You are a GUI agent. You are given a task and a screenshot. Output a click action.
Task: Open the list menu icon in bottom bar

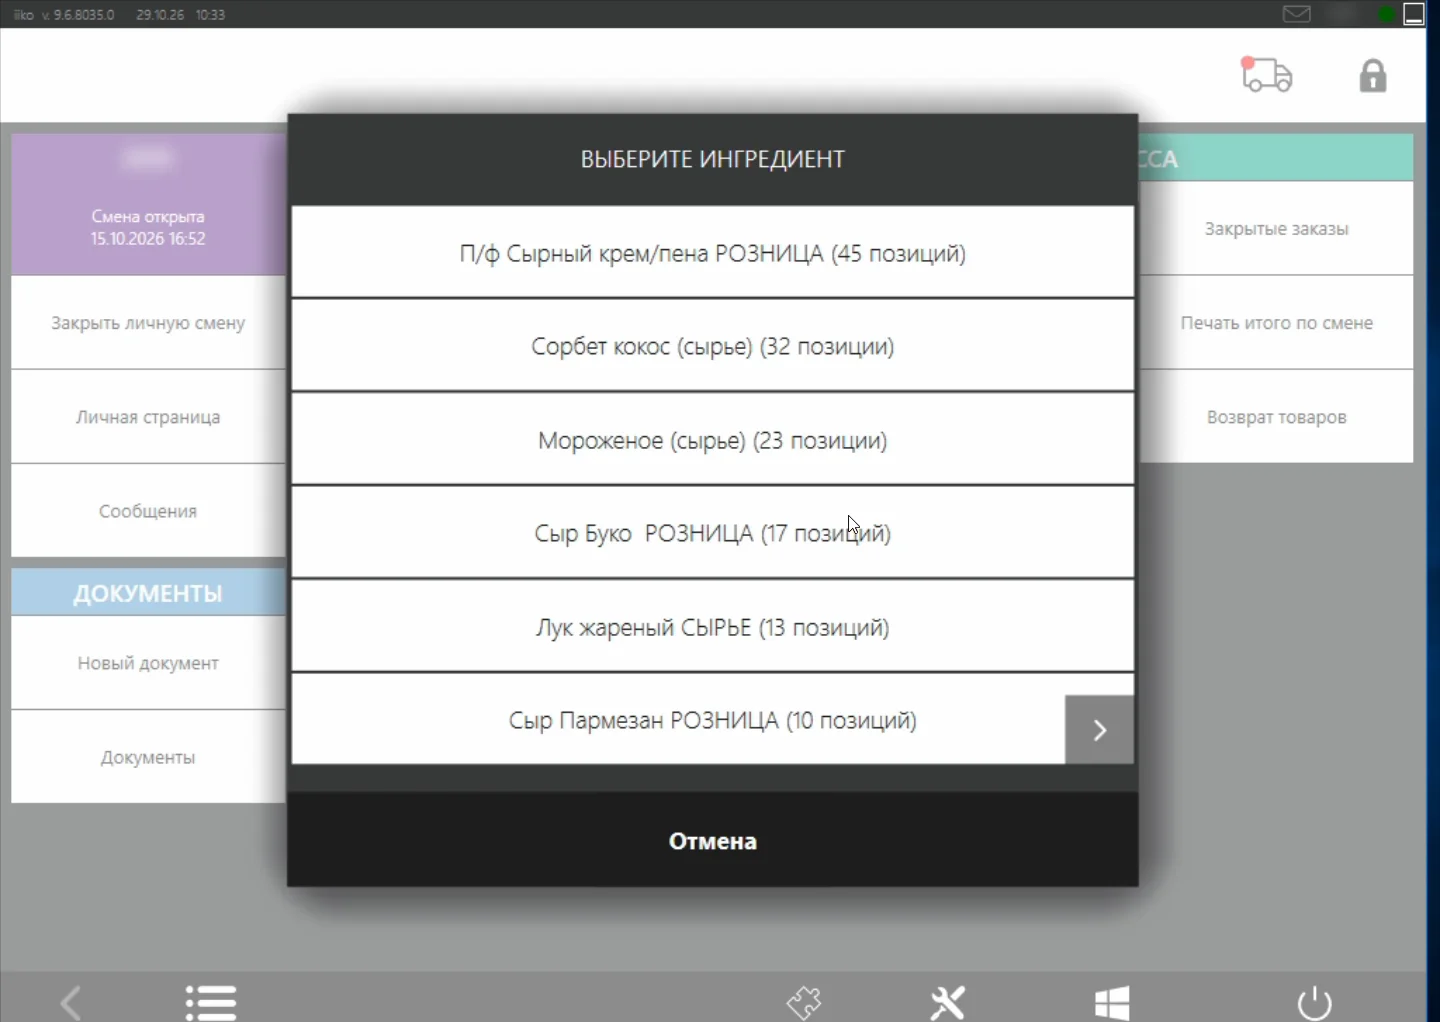211,1002
